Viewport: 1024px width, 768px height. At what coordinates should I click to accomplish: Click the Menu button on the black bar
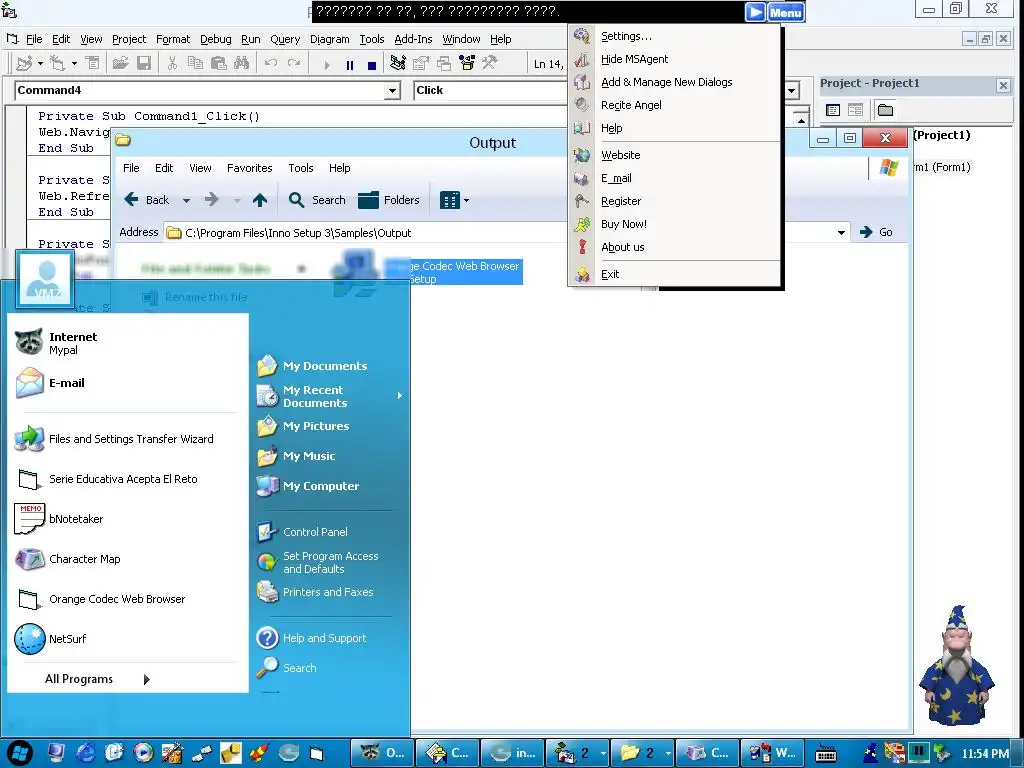(786, 12)
